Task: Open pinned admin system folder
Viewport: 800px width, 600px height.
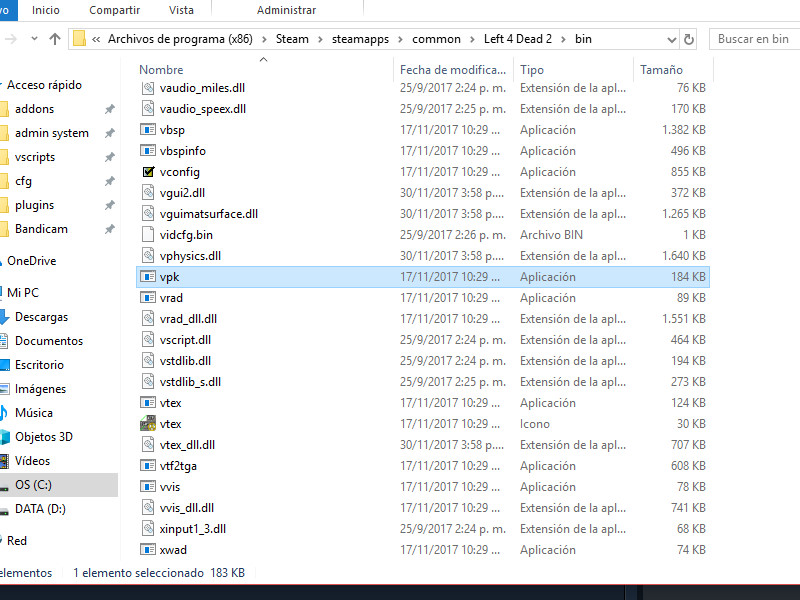Action: point(52,133)
